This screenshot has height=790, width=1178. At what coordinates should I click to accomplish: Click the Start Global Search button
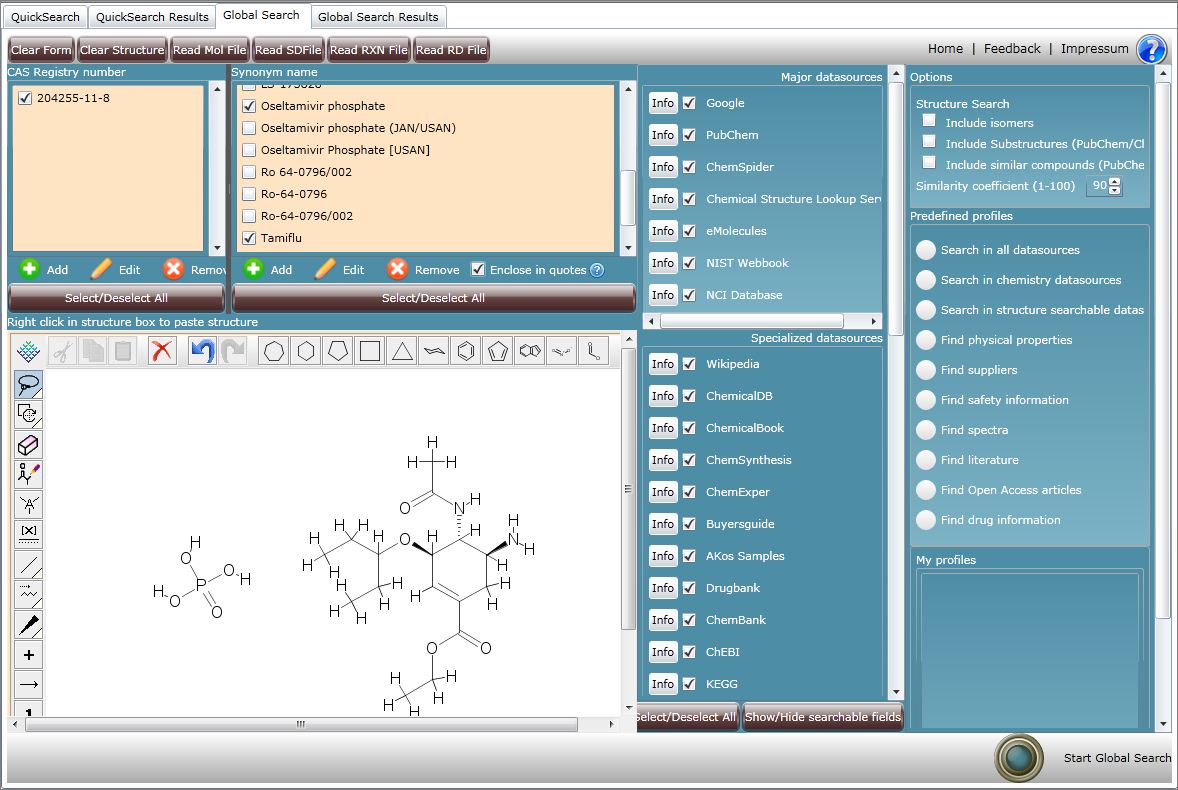tap(1019, 757)
